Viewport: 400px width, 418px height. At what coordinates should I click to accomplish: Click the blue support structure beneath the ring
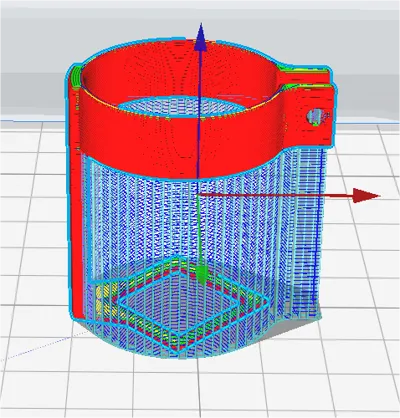pos(203,253)
